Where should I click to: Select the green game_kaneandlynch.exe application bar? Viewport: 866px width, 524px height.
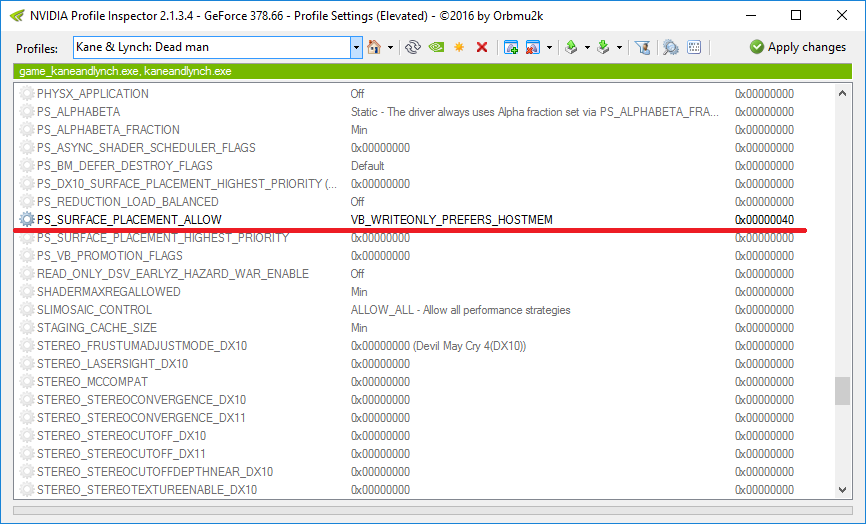433,71
